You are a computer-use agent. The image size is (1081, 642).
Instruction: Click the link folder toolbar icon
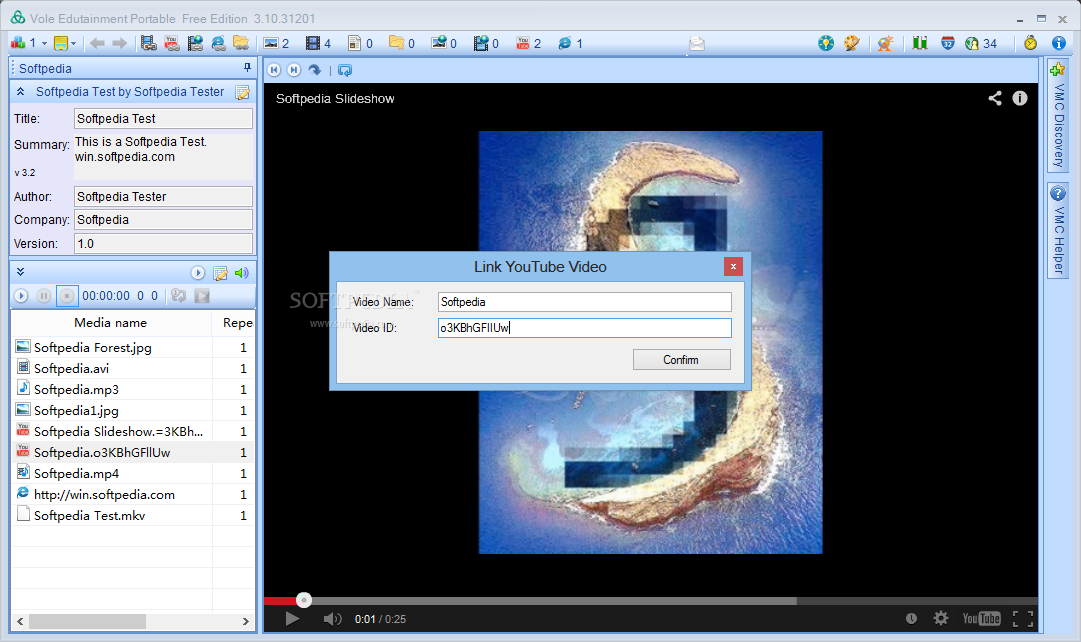point(241,43)
